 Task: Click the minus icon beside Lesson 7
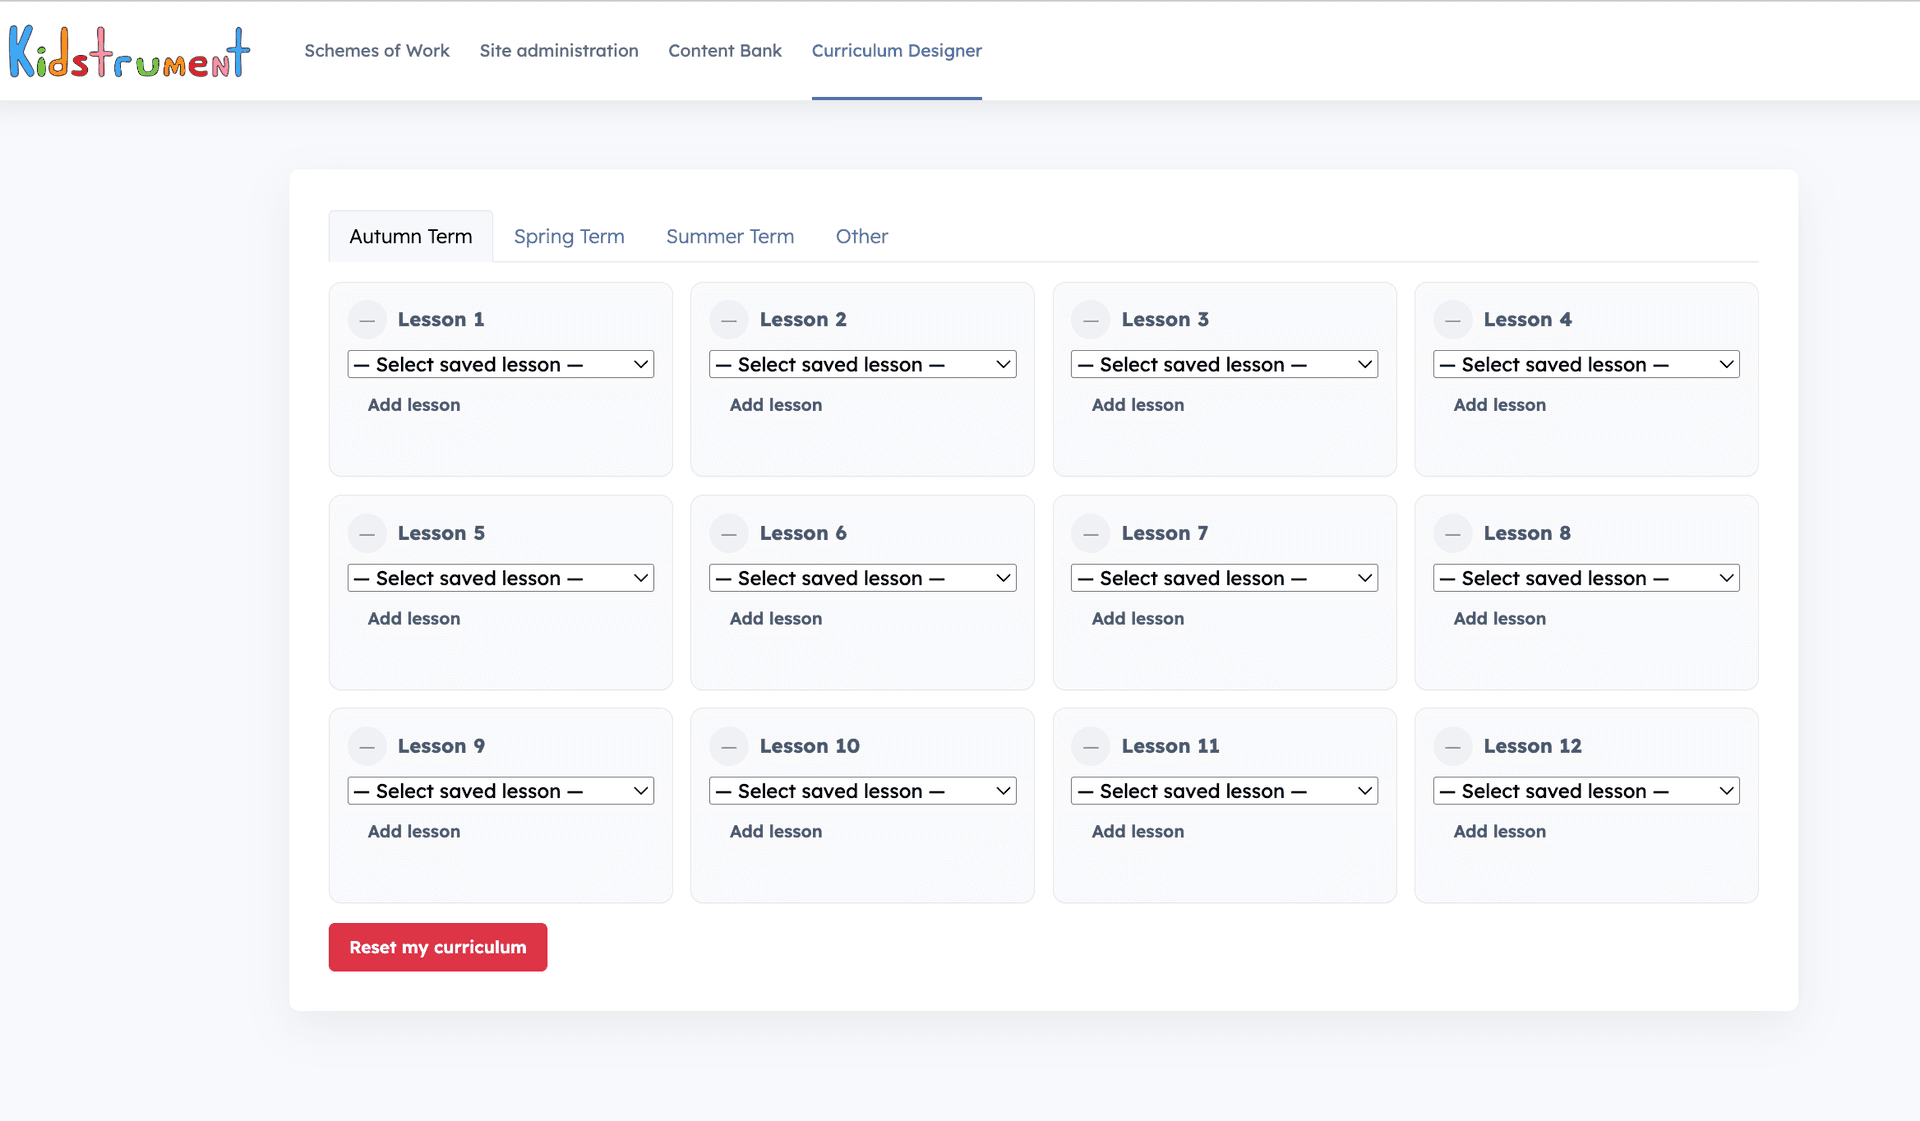1091,534
